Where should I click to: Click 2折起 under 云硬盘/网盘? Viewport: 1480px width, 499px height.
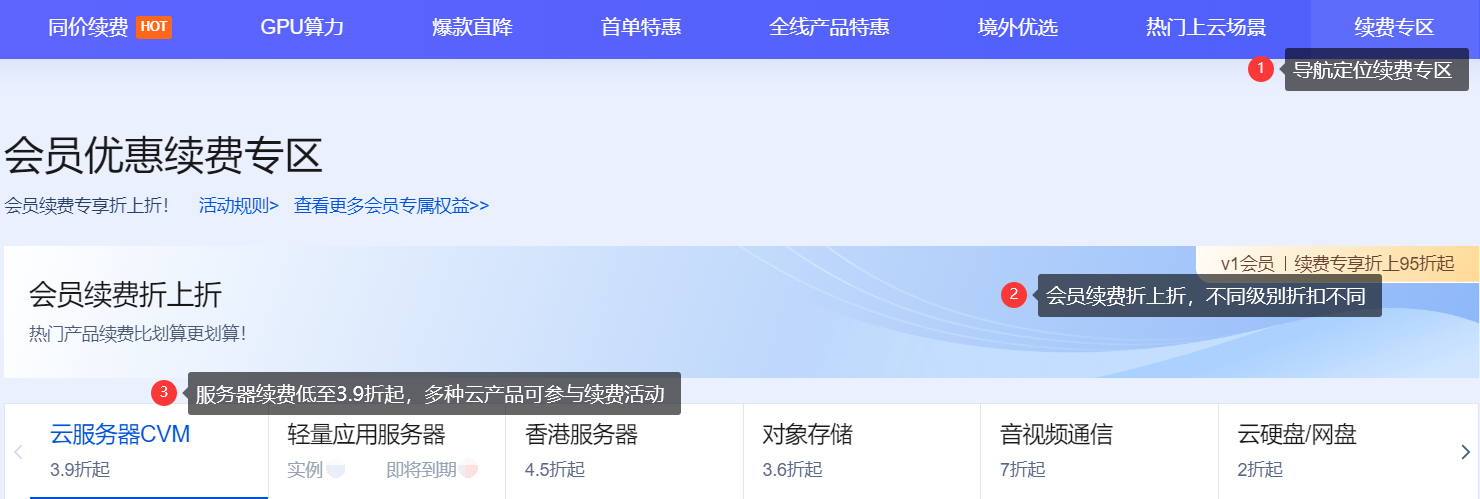[x=1260, y=469]
